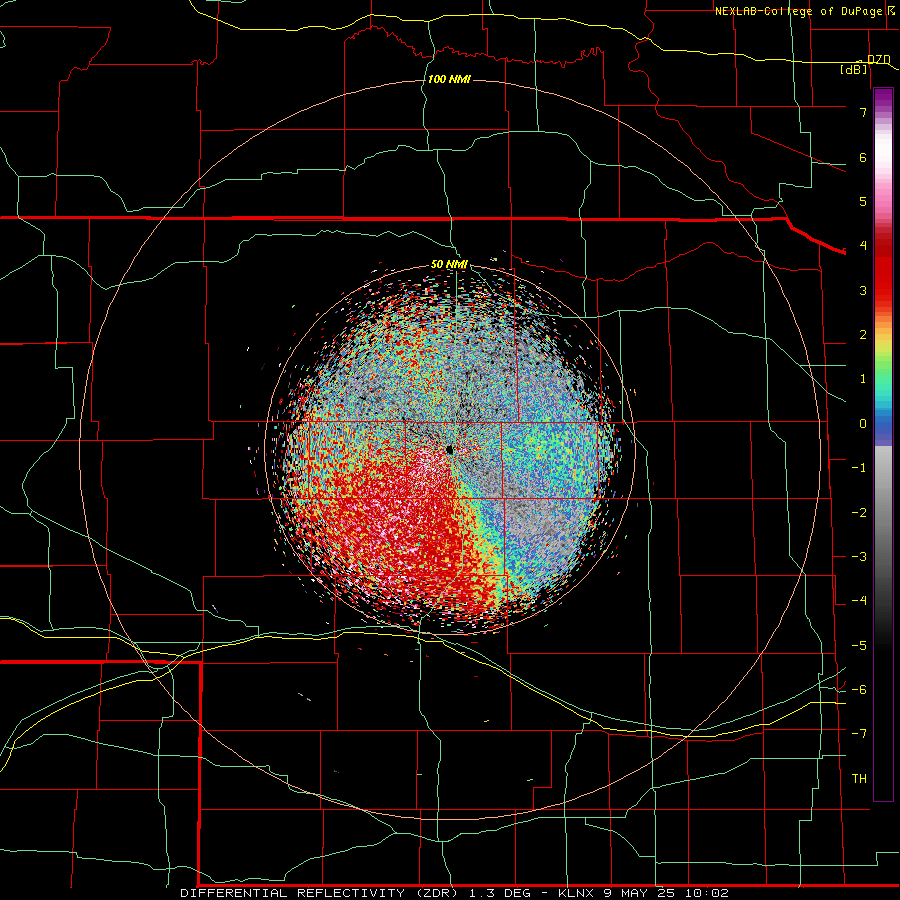The height and width of the screenshot is (900, 900).
Task: Select the "100 NMI" range ring label
Action: click(x=449, y=79)
